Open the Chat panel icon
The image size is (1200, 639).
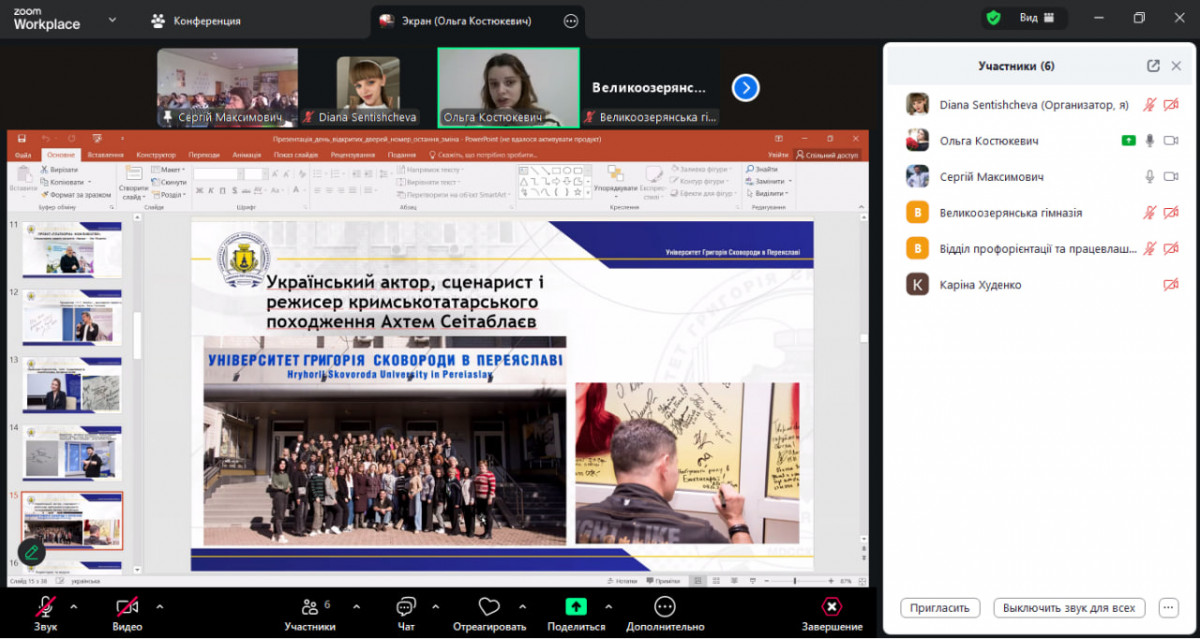tap(405, 607)
